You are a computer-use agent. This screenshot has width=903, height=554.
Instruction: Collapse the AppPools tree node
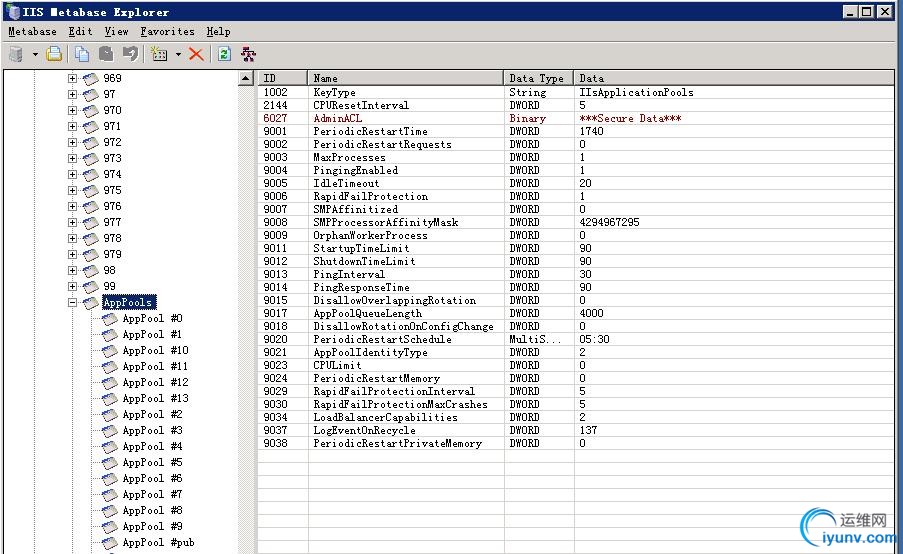(x=72, y=302)
